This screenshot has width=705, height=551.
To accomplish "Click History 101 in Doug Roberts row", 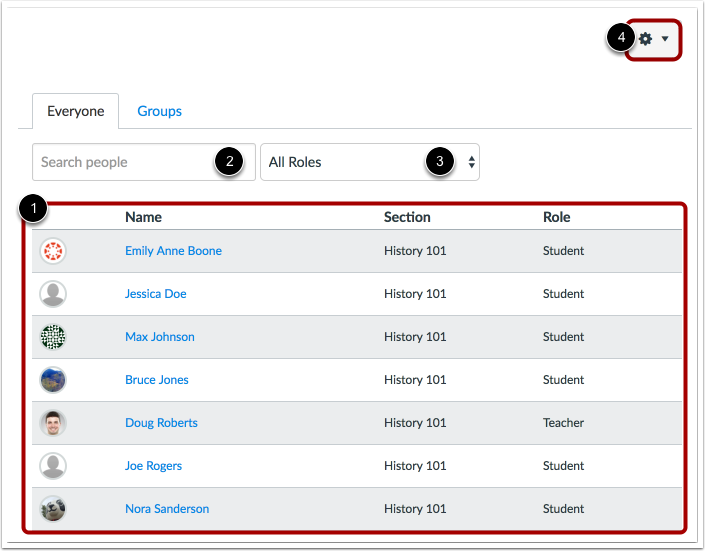I will 415,423.
